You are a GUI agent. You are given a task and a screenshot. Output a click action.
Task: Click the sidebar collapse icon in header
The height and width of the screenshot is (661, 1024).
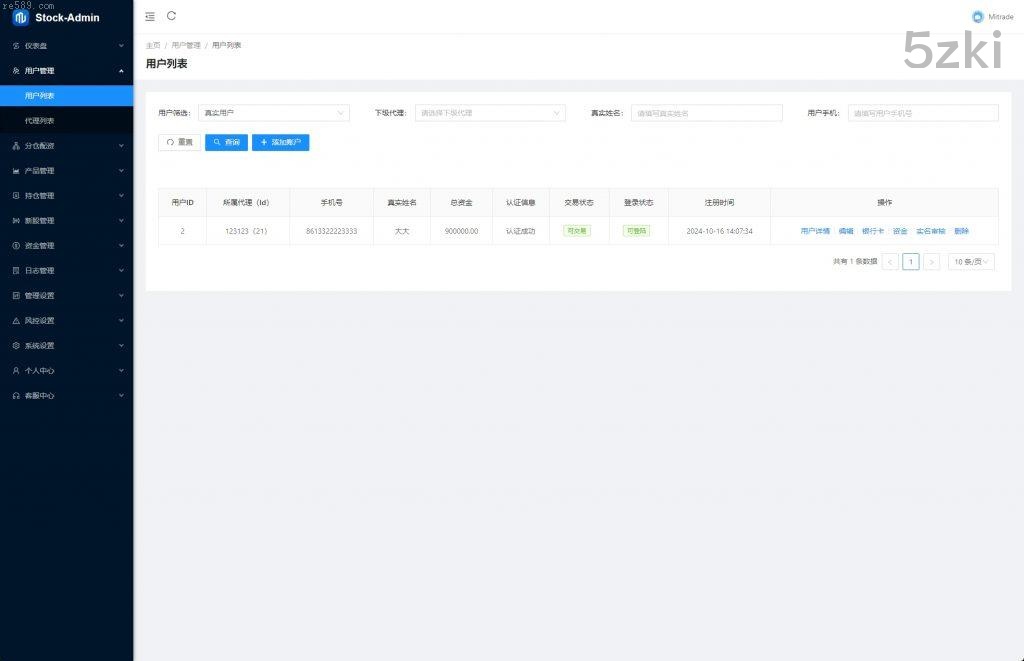pyautogui.click(x=150, y=16)
